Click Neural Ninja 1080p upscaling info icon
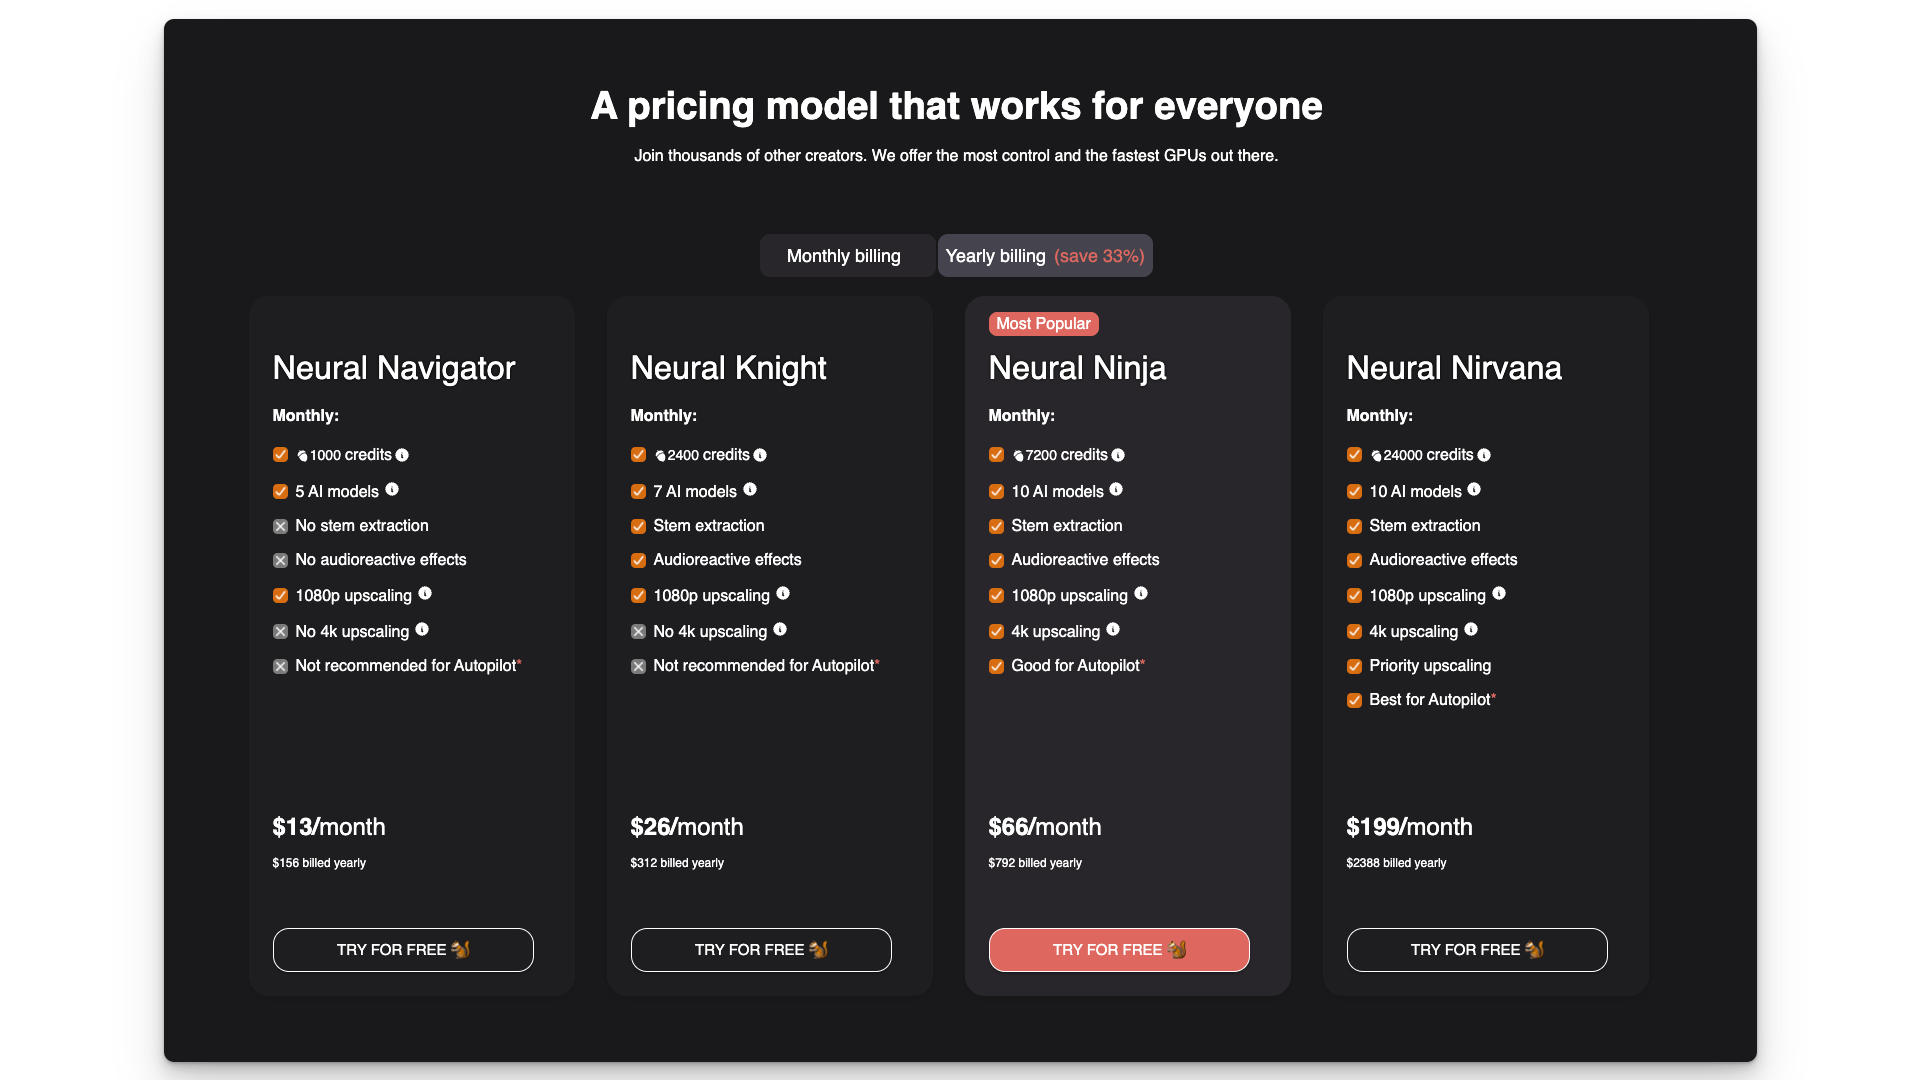This screenshot has height=1080, width=1920. (x=1141, y=593)
